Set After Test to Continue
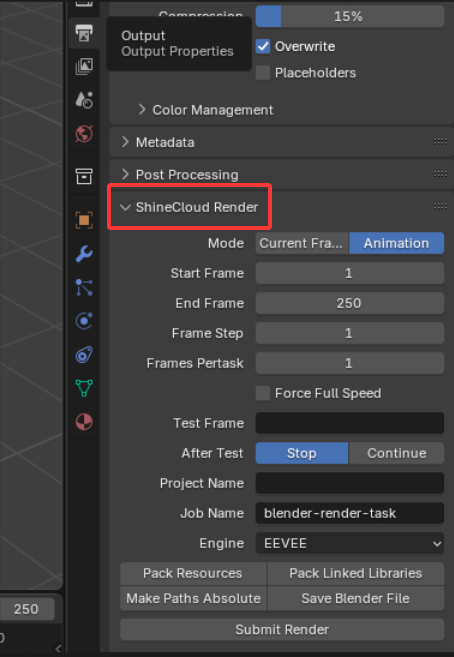This screenshot has width=454, height=657. point(396,453)
